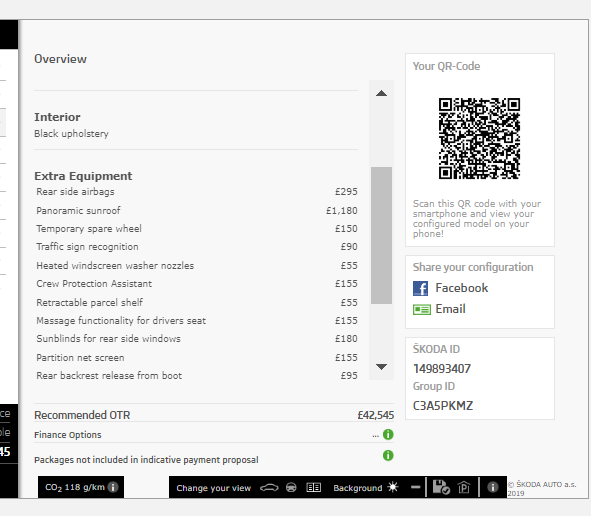The width and height of the screenshot is (591, 516).
Task: Show info for packages not included
Action: (388, 455)
